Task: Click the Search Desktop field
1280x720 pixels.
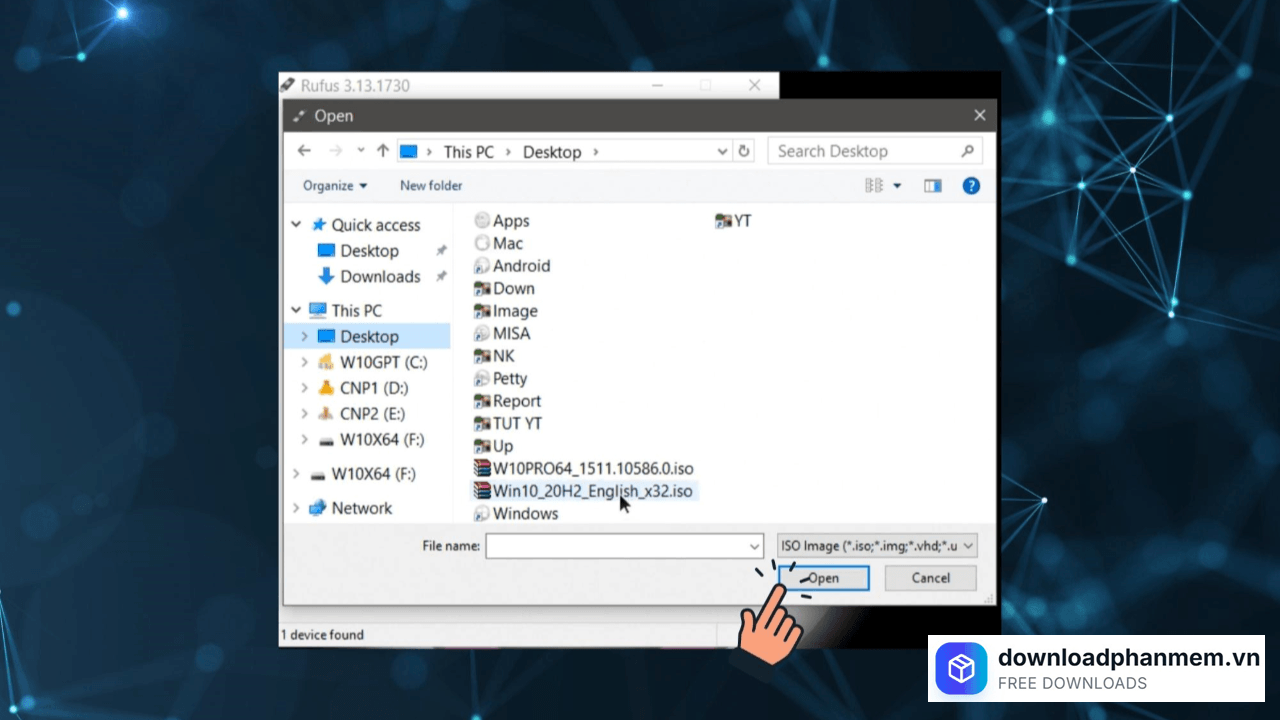Action: coord(875,151)
